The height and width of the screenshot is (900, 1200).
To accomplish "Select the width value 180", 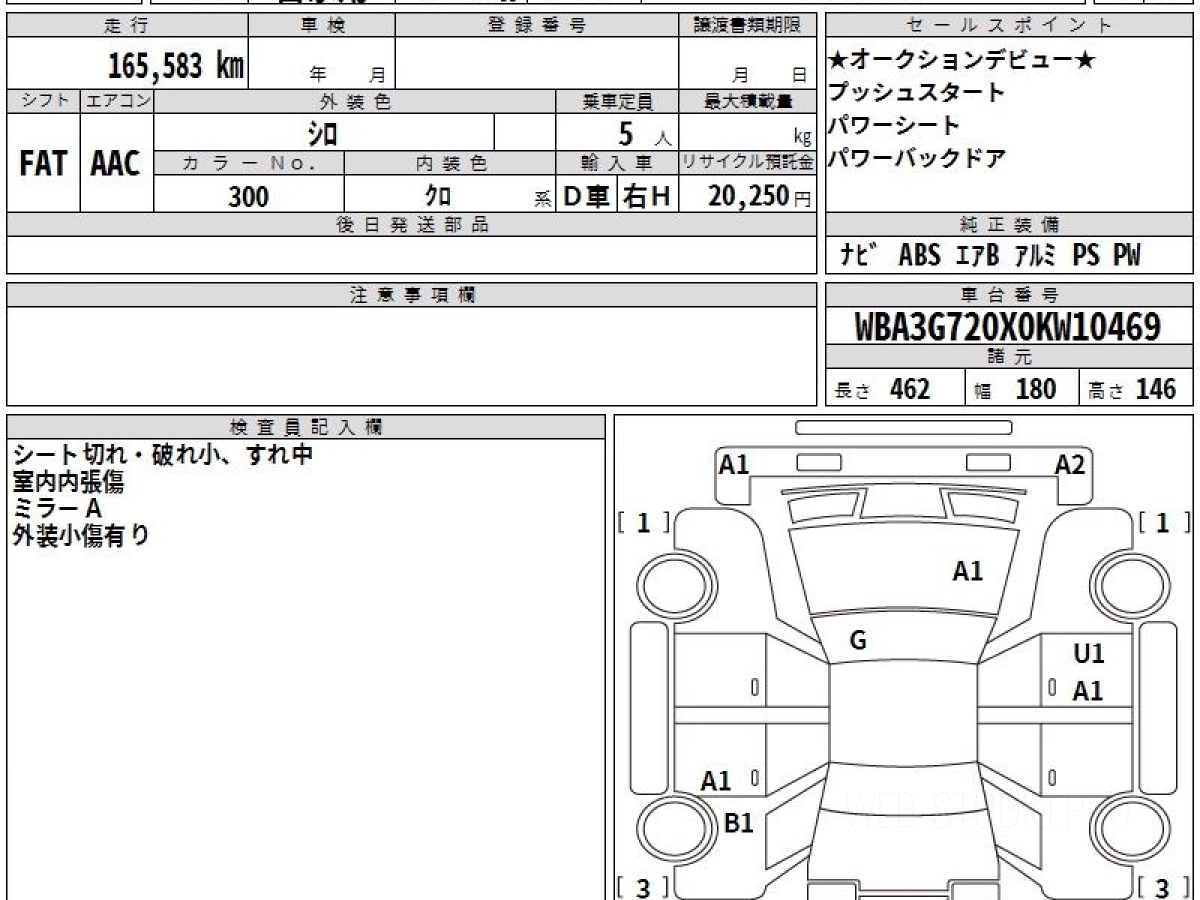I will pos(1035,389).
